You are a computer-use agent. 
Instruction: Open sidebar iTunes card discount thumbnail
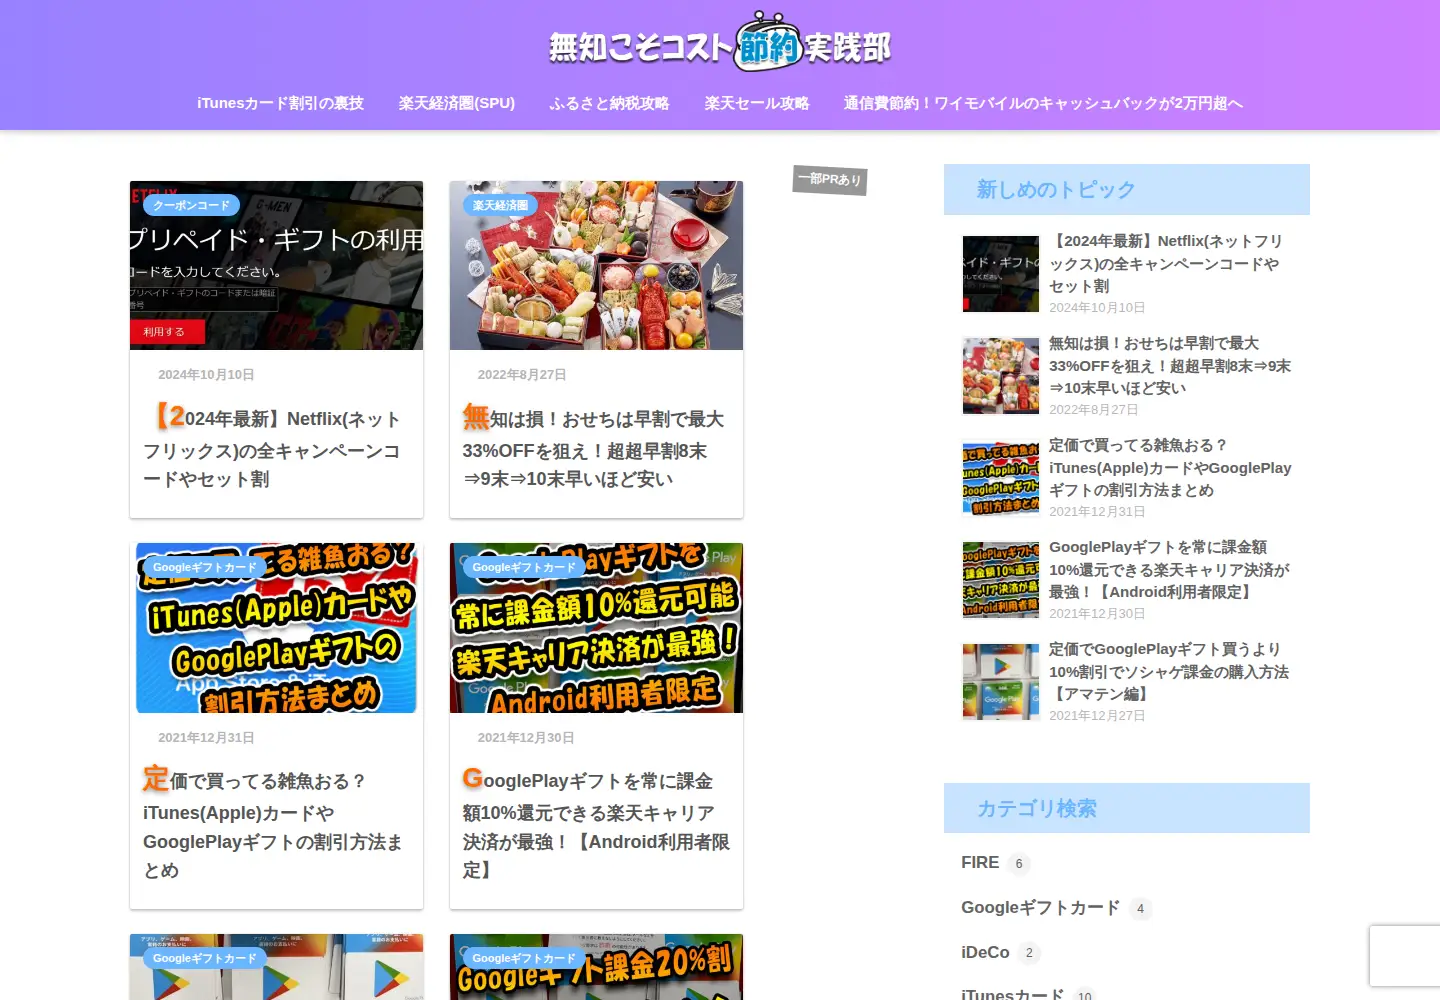1000,478
